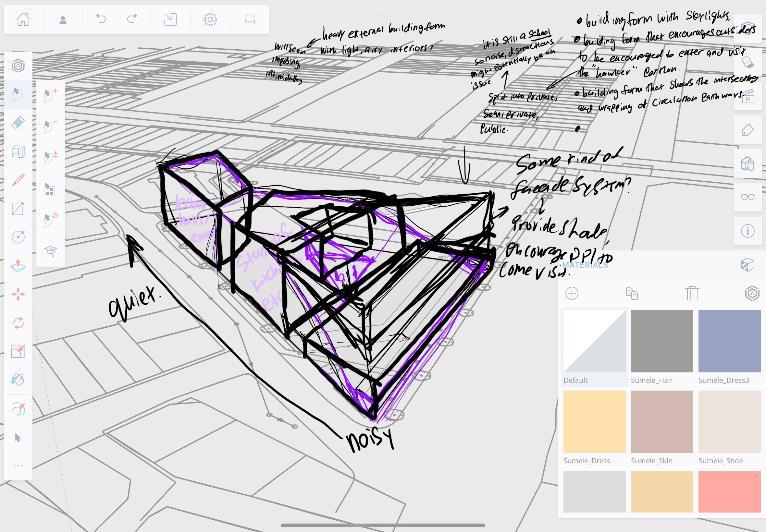
Task: Open the Components panel icon on the right
Action: 748,164
